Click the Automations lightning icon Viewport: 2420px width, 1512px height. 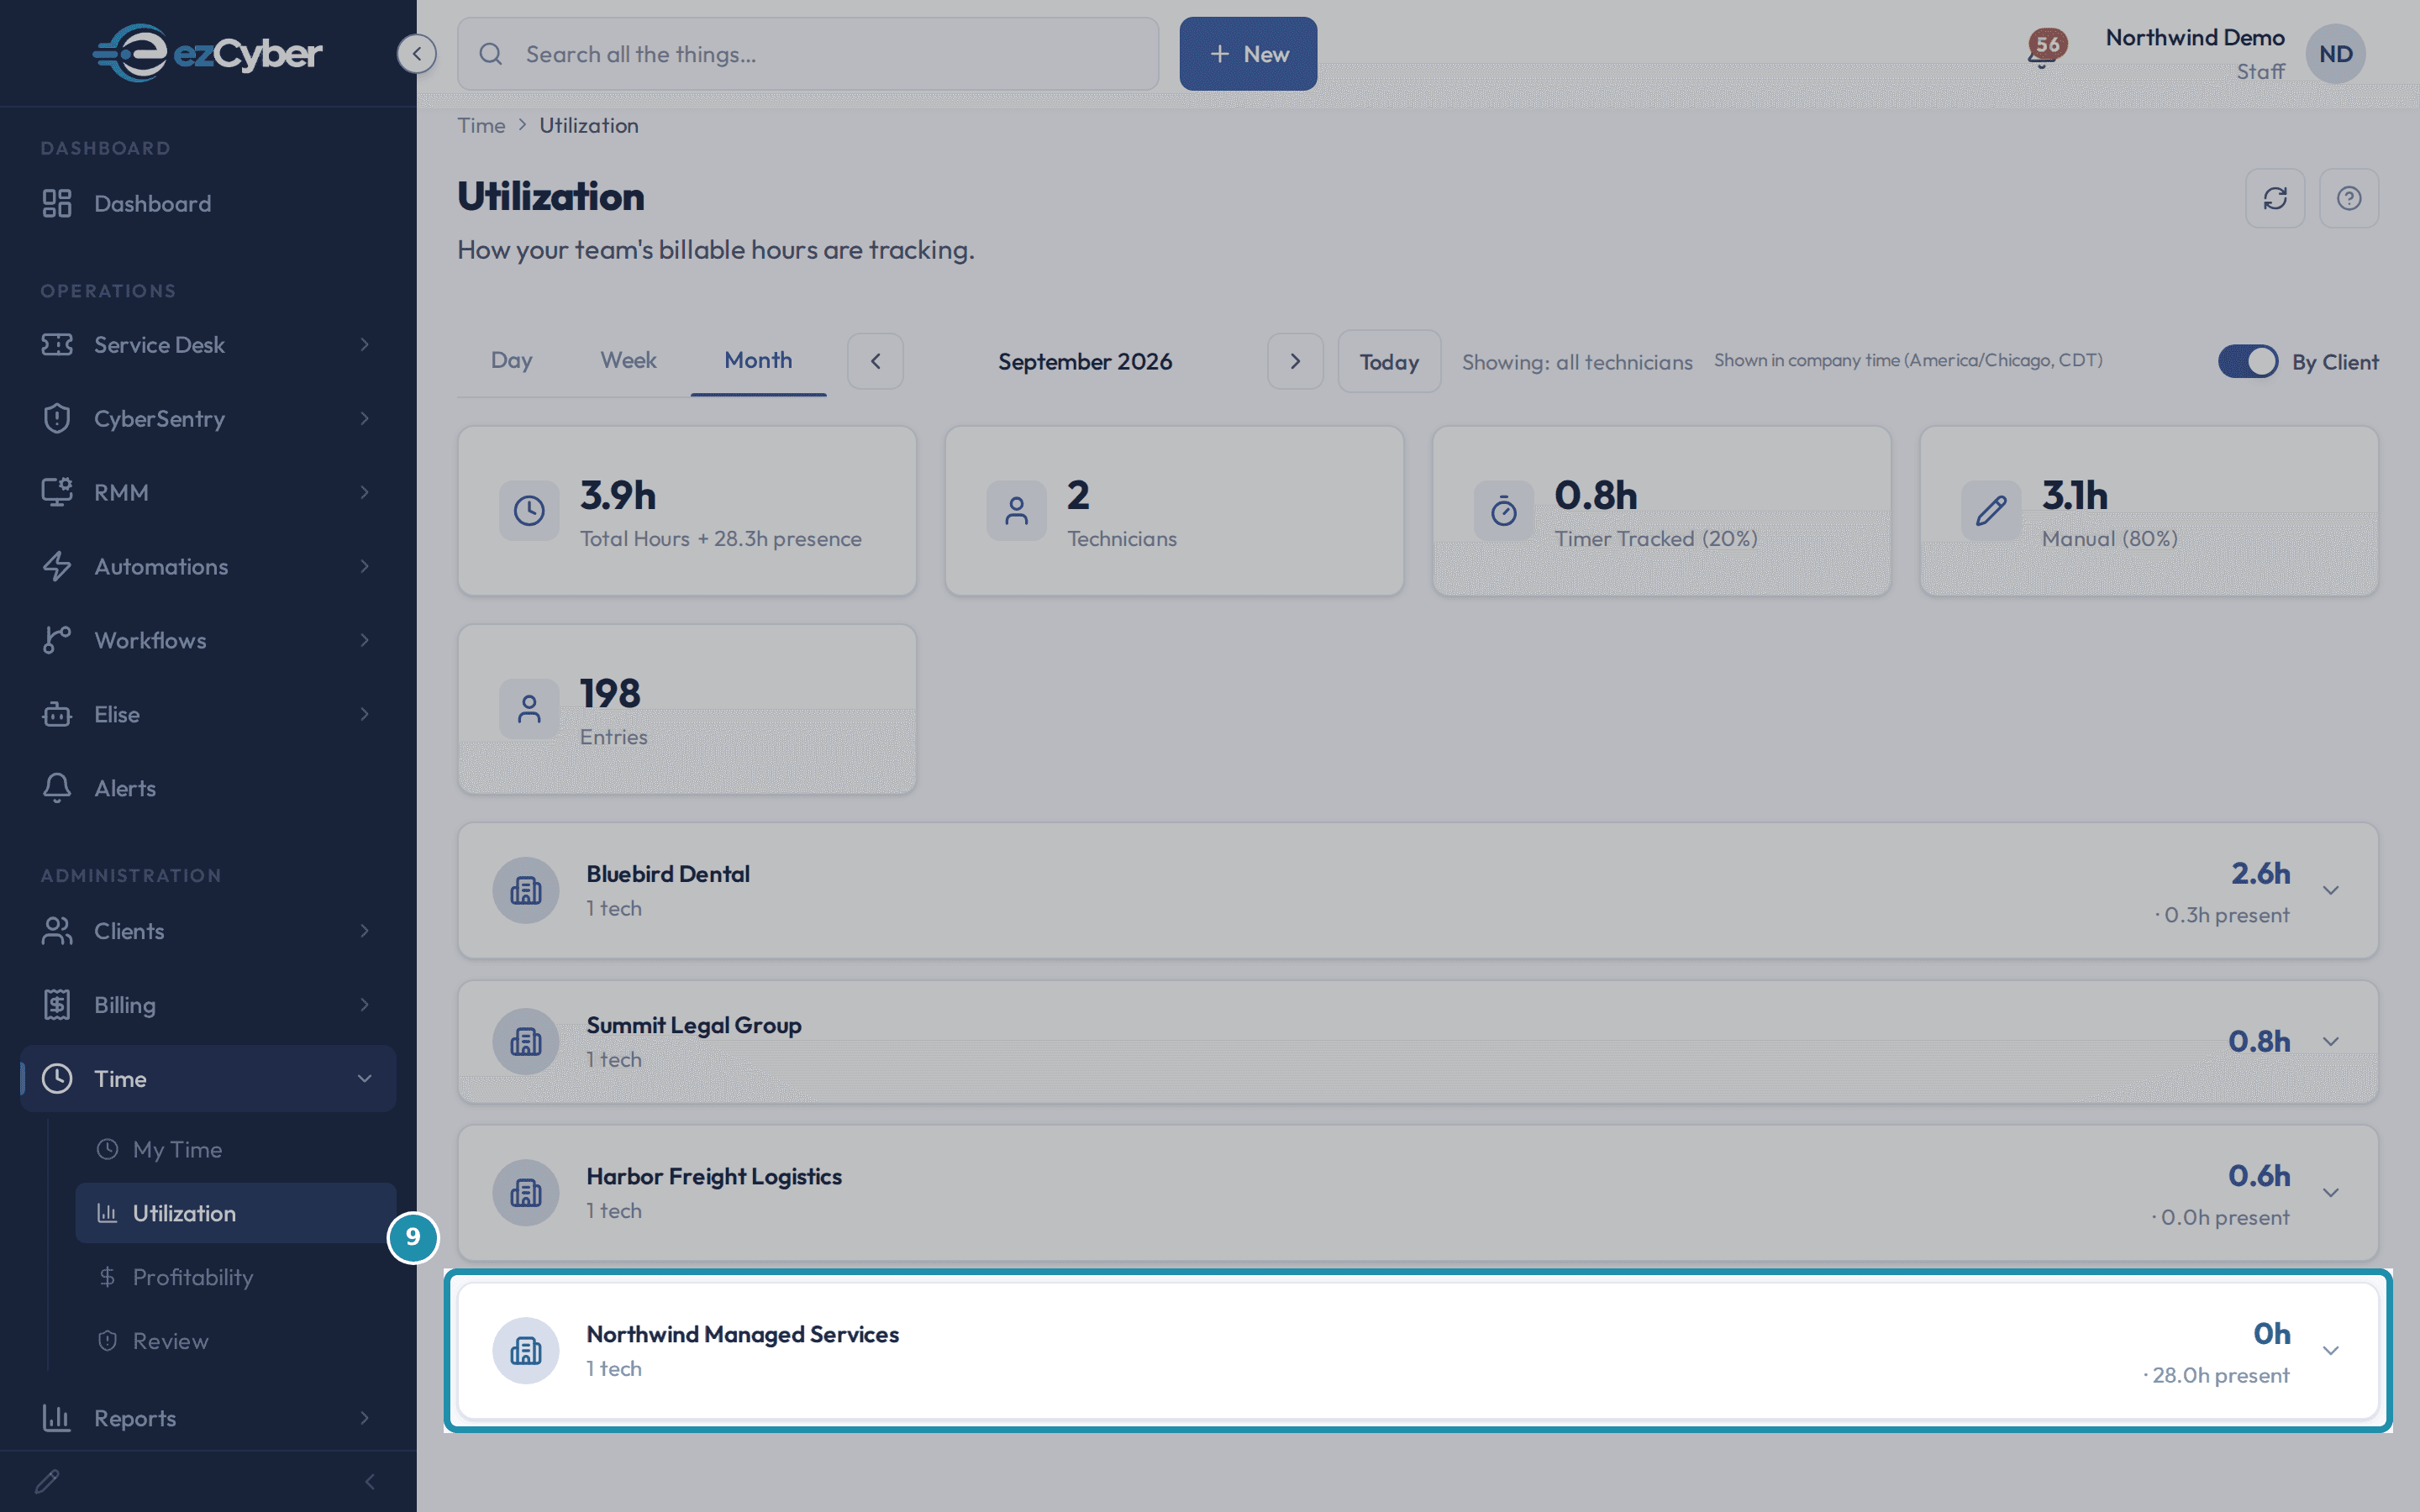[57, 567]
